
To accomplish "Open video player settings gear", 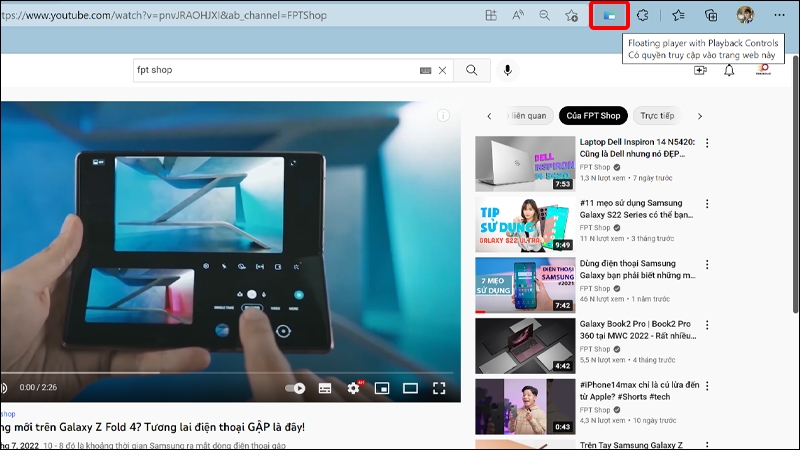I will [x=353, y=388].
